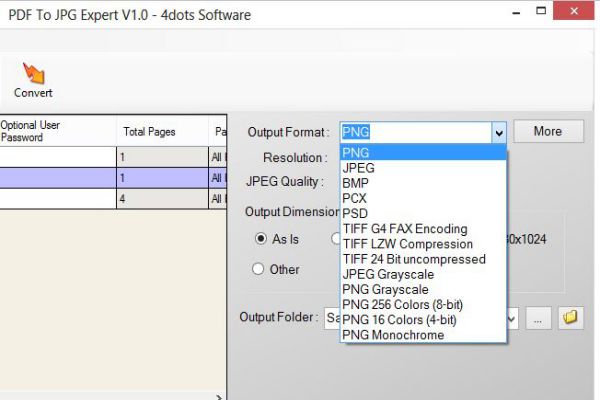Select the Other dimension radio button
600x400 pixels.
[258, 269]
